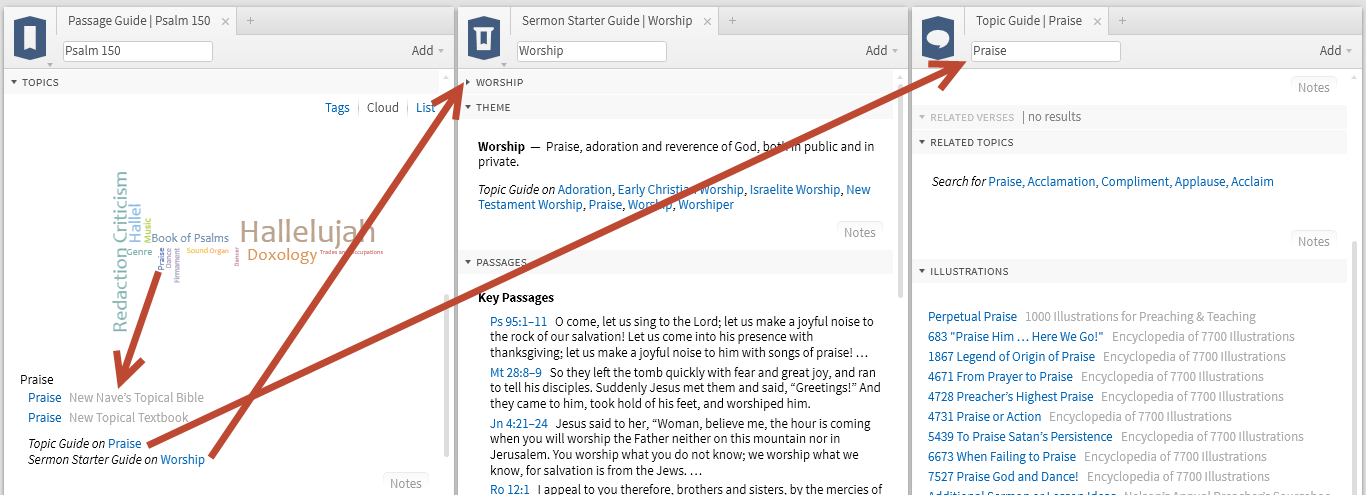1366x495 pixels.
Task: Expand the Worship section
Action: [x=467, y=83]
